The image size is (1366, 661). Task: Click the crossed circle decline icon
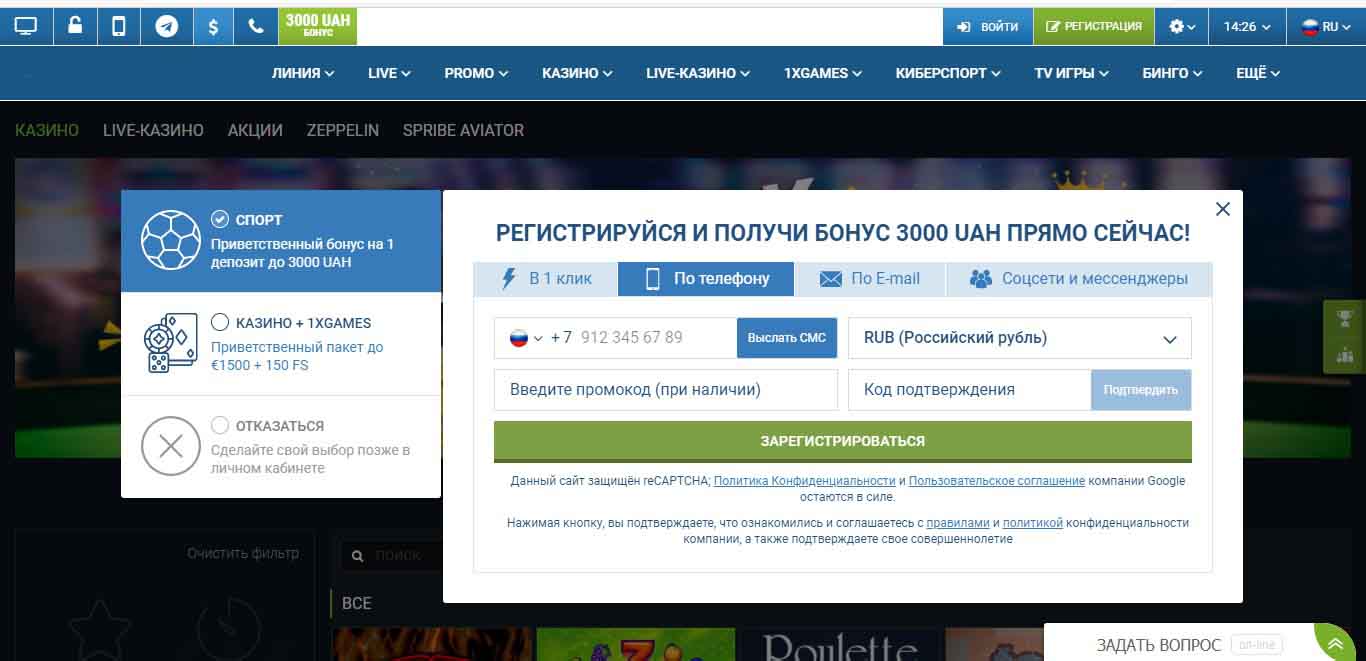pos(171,446)
